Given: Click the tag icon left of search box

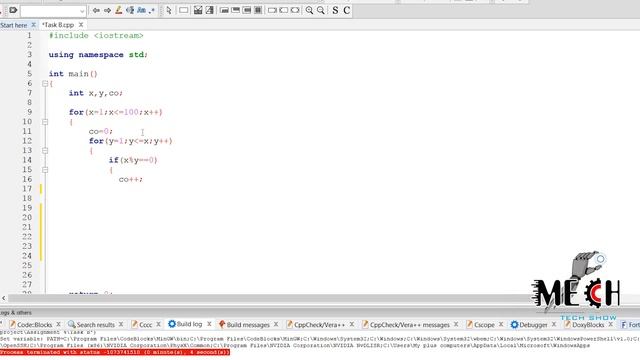Looking at the screenshot, I should [x=13, y=10].
